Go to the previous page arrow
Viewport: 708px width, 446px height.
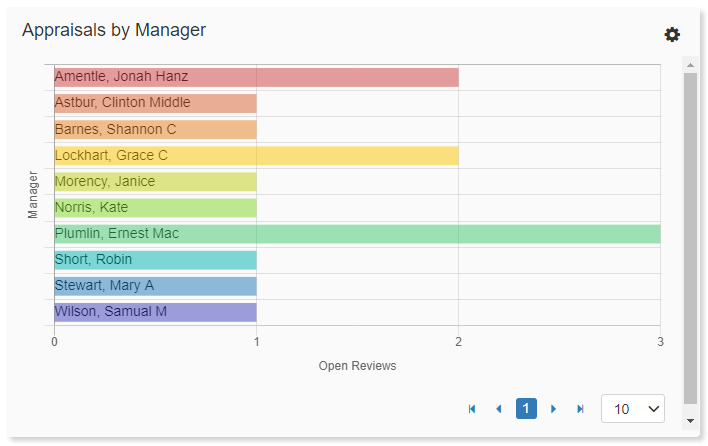coord(499,409)
